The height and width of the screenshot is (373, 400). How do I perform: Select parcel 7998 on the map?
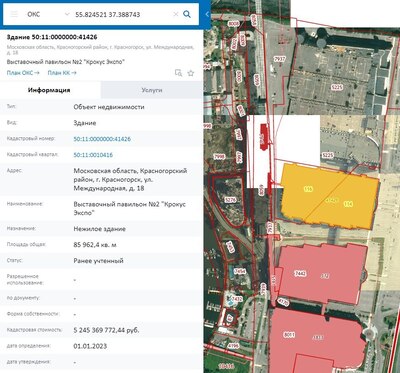(x=219, y=156)
